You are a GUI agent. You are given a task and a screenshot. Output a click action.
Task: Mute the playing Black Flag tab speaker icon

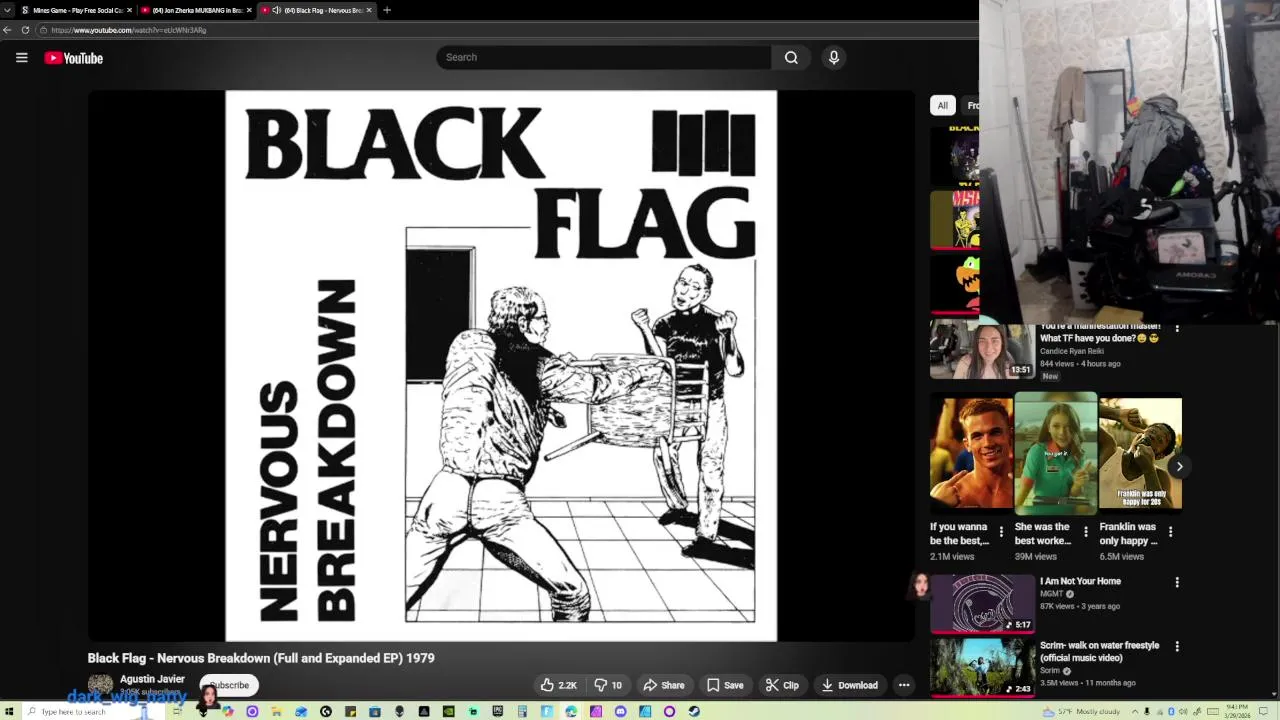[276, 10]
